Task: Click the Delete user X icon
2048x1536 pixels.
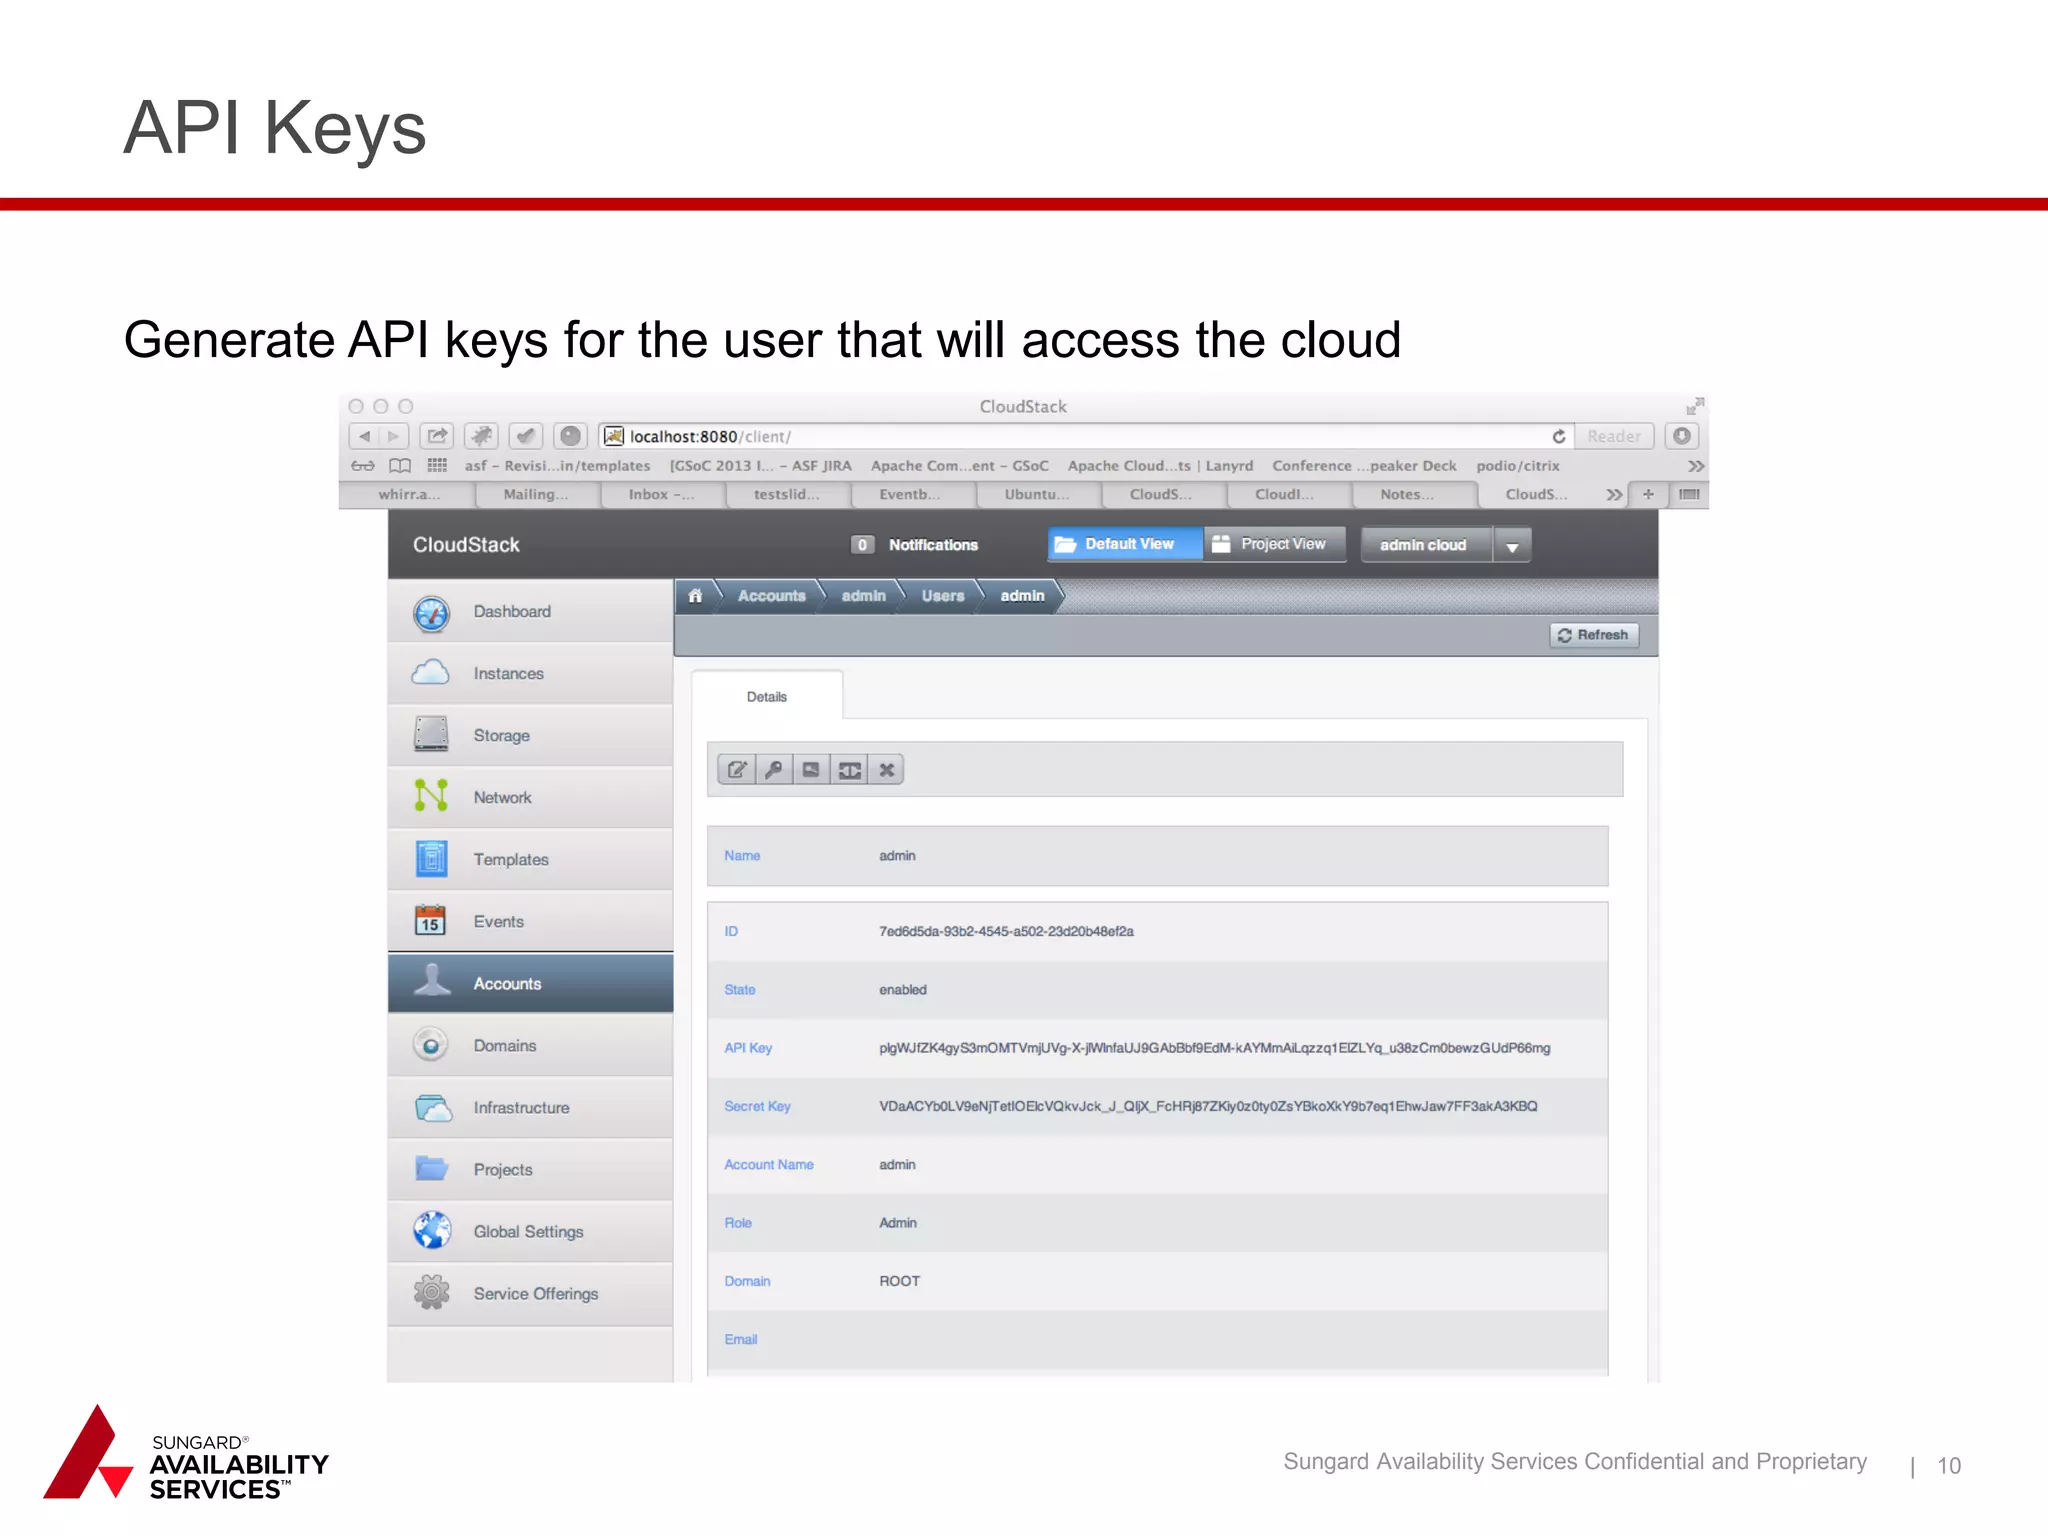Action: click(x=886, y=770)
